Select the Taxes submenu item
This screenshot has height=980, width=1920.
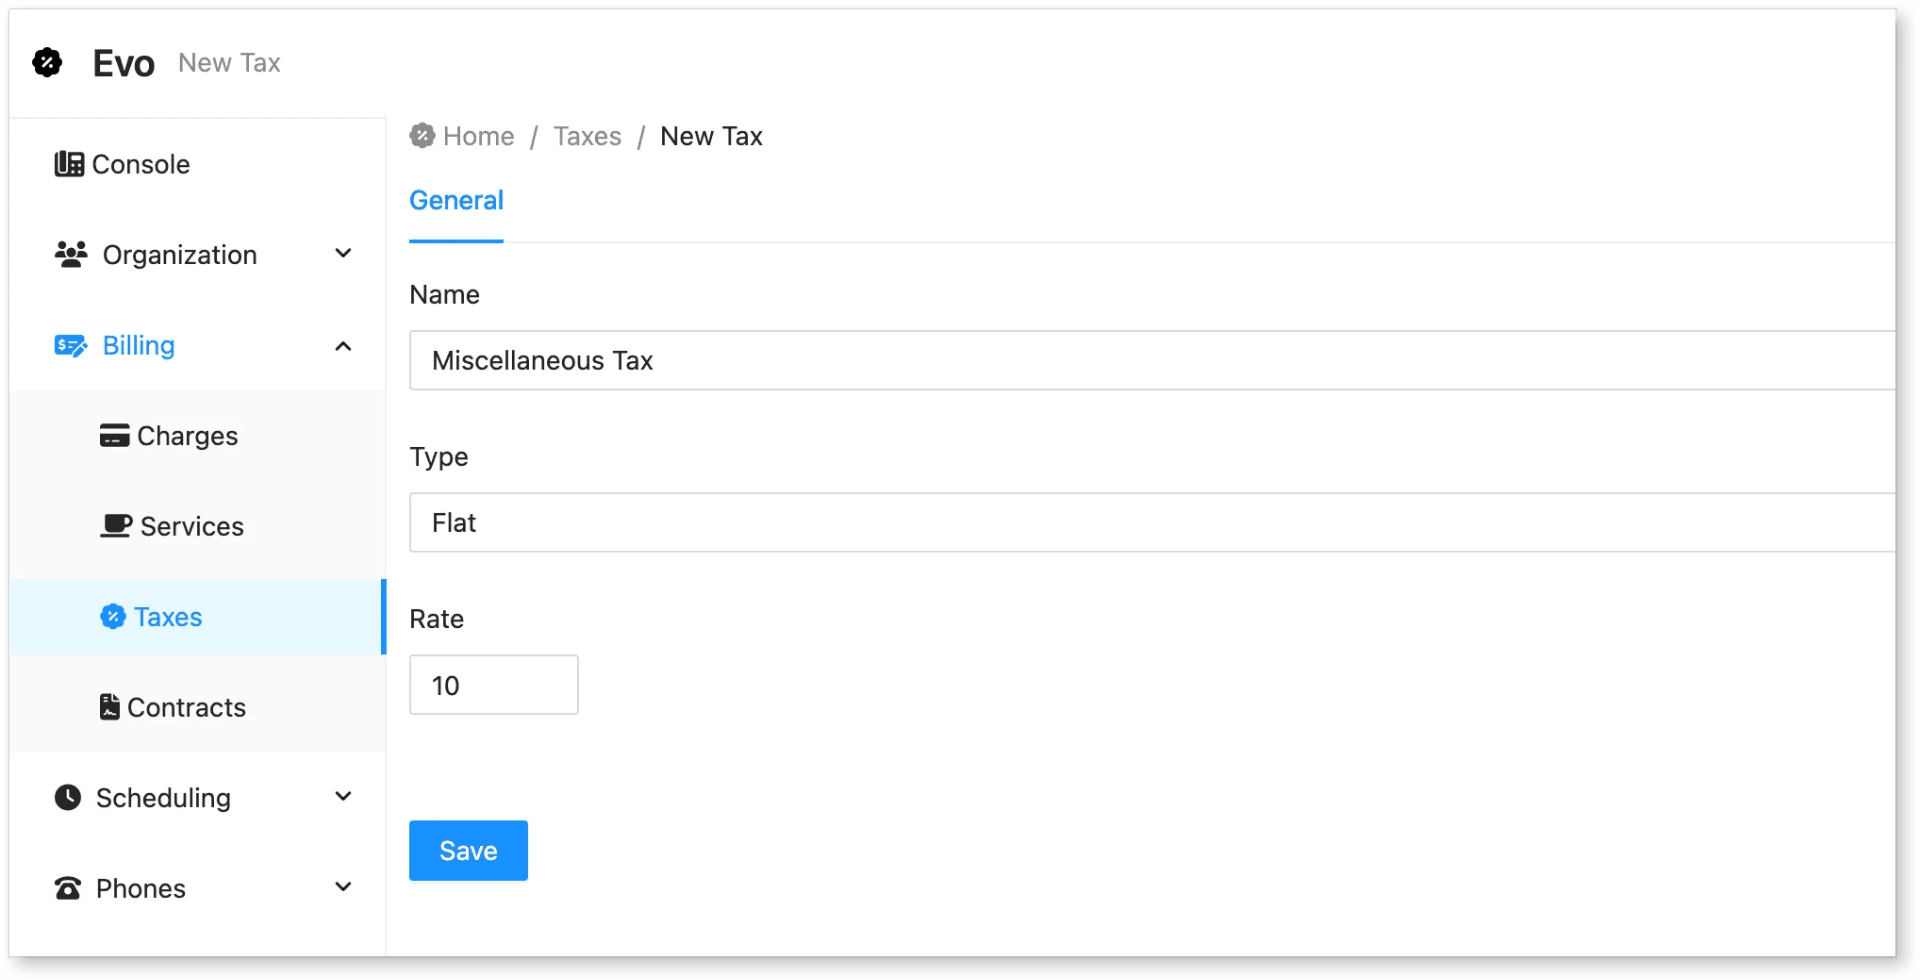coord(198,617)
